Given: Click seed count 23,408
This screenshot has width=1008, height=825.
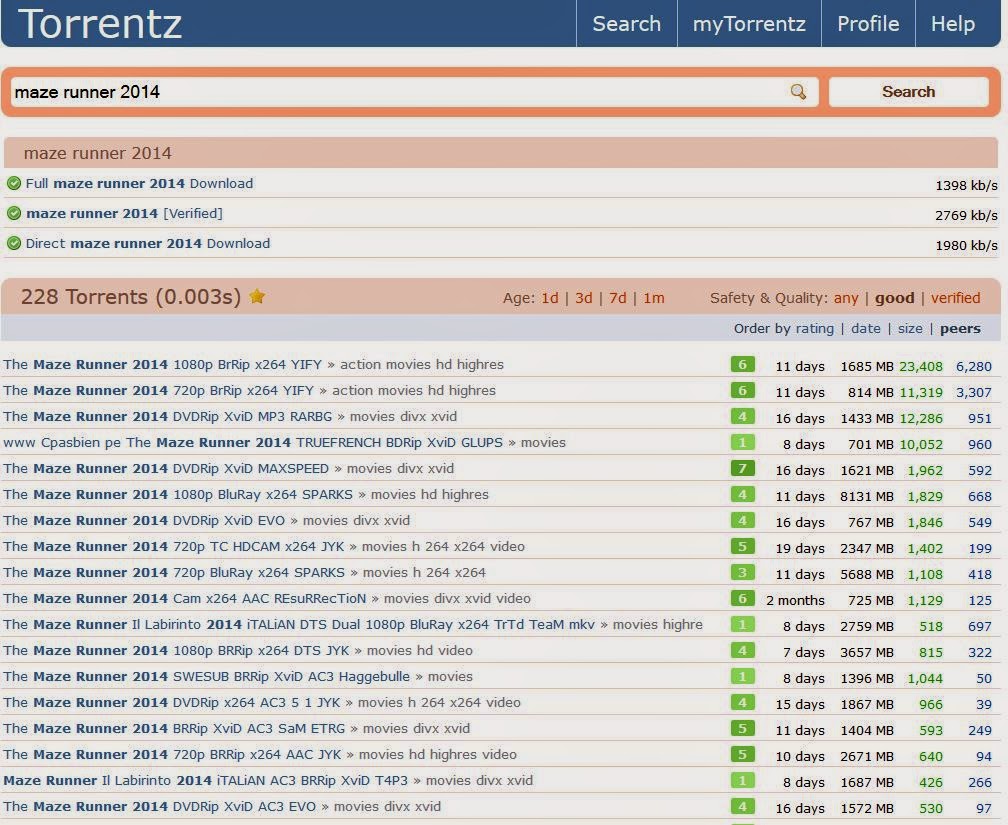Looking at the screenshot, I should click(921, 367).
